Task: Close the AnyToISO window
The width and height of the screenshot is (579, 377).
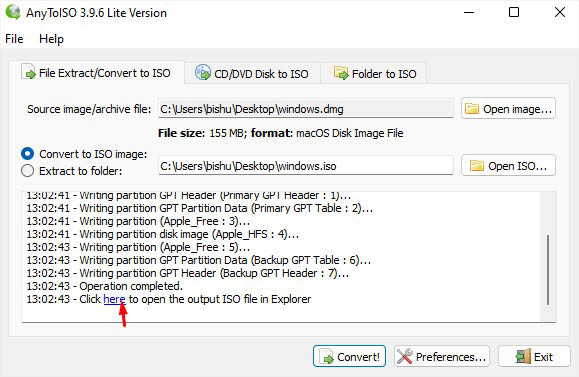Action: click(560, 13)
